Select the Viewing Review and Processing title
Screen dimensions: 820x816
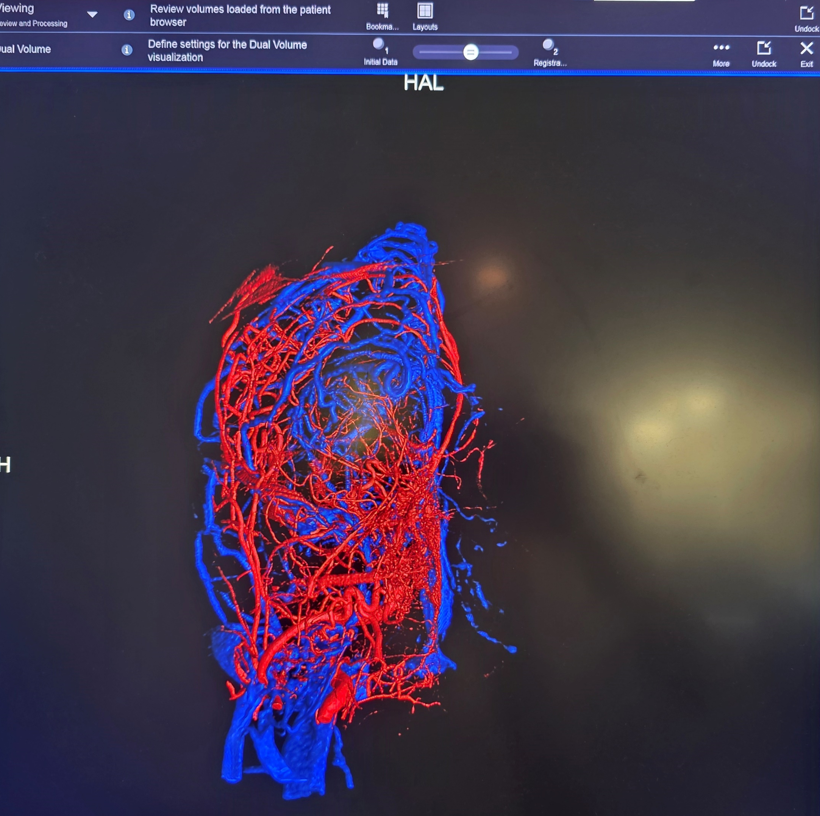coord(30,14)
